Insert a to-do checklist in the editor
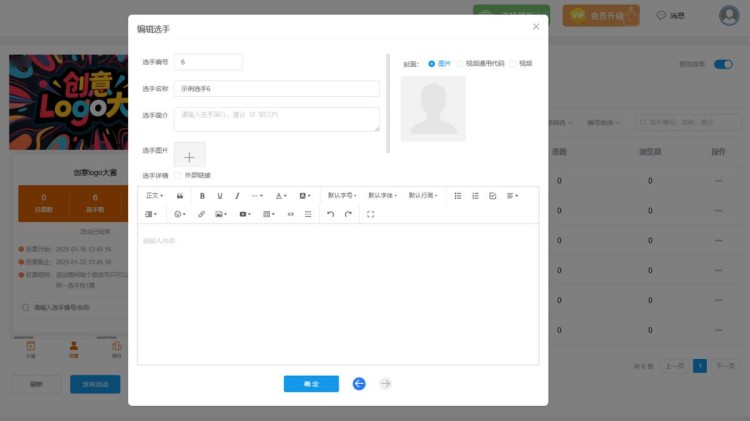 click(x=492, y=196)
